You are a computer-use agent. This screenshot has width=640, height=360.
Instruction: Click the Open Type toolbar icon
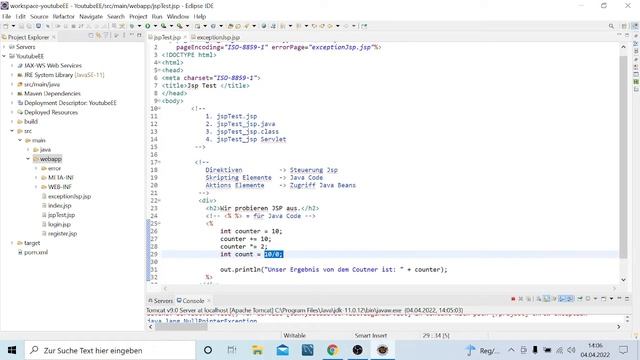pos(230,26)
